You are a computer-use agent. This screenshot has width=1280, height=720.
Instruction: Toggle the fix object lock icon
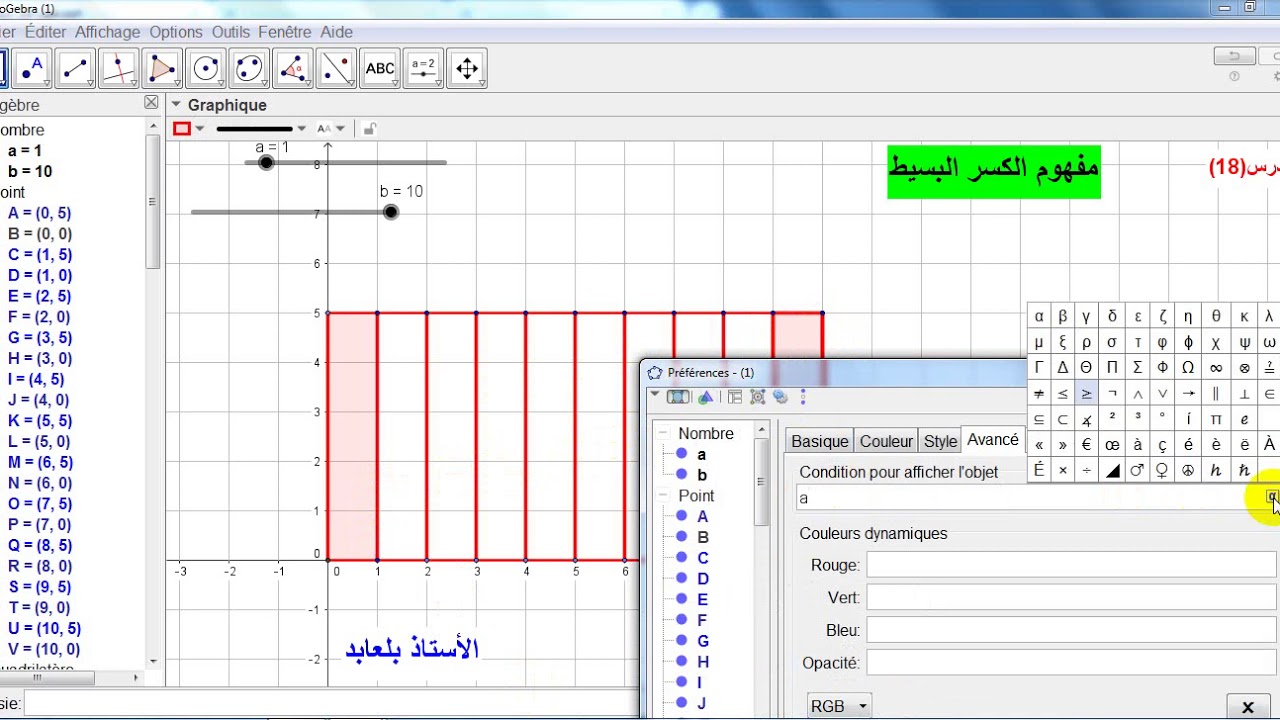369,128
